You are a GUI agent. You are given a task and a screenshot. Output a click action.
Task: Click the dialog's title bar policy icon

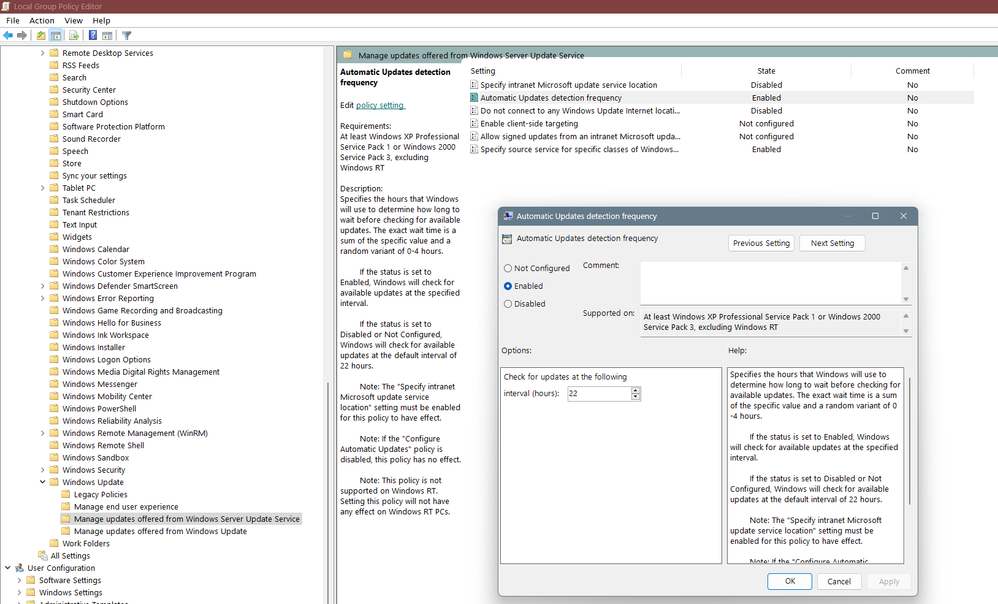pos(508,216)
